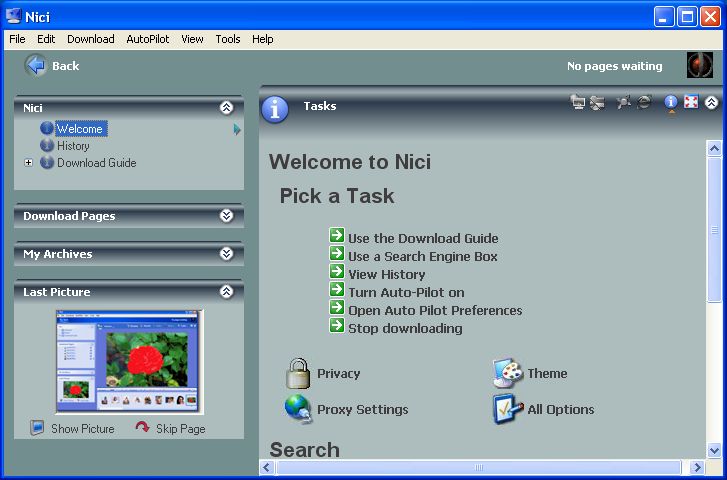The image size is (727, 480).
Task: Open the Edit menu
Action: point(46,39)
